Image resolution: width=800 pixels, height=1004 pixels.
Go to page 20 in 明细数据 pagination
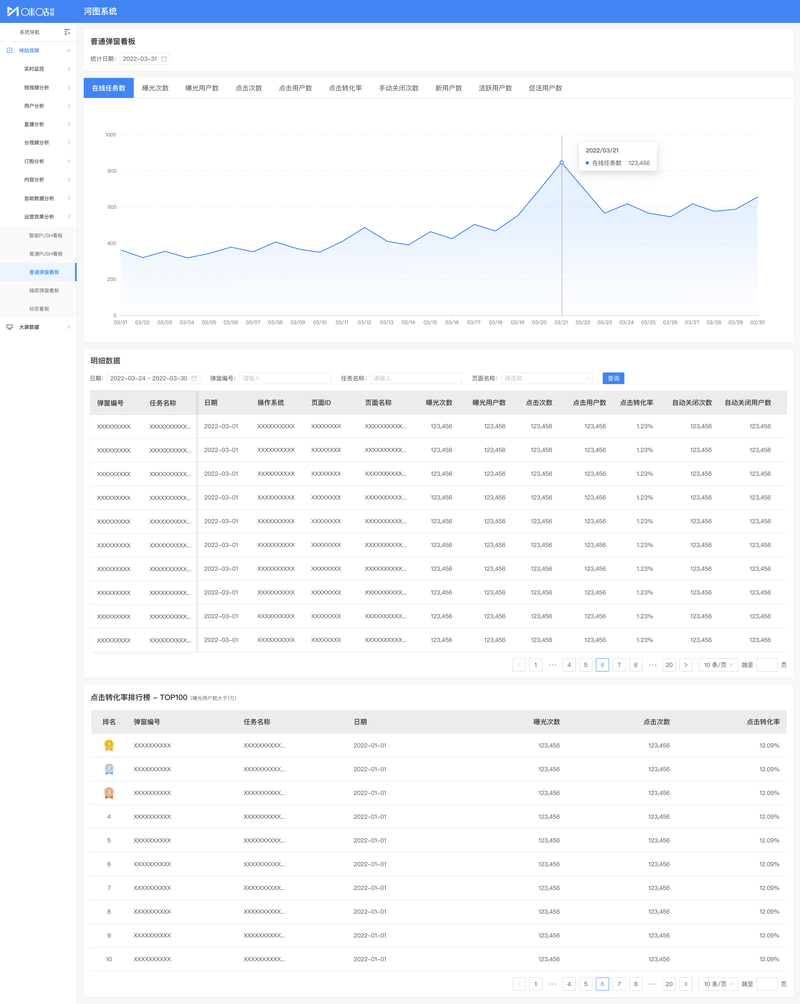[x=669, y=665]
